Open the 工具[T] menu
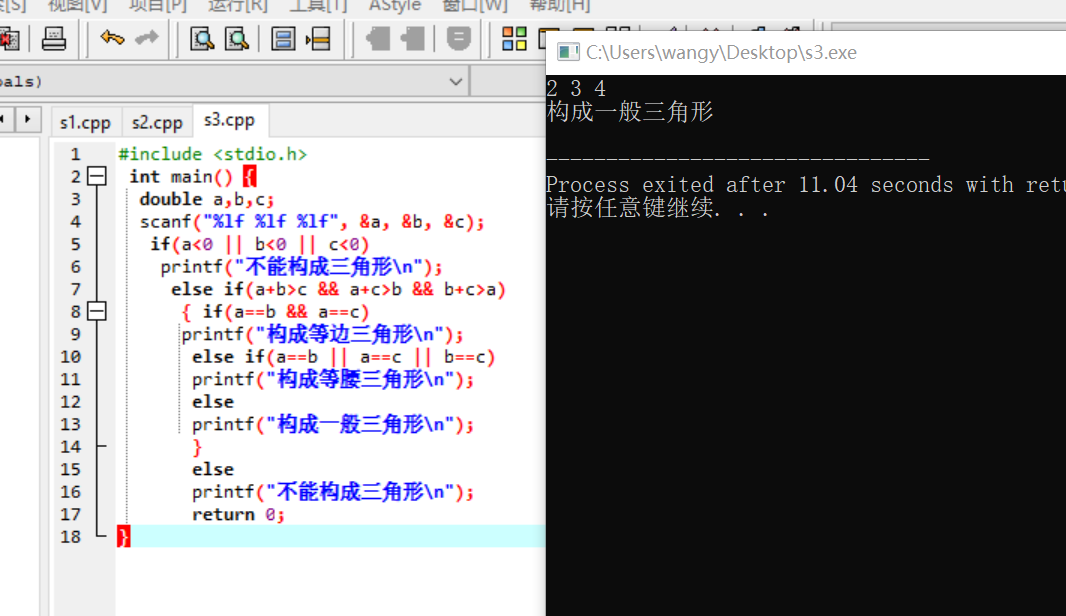 point(318,6)
